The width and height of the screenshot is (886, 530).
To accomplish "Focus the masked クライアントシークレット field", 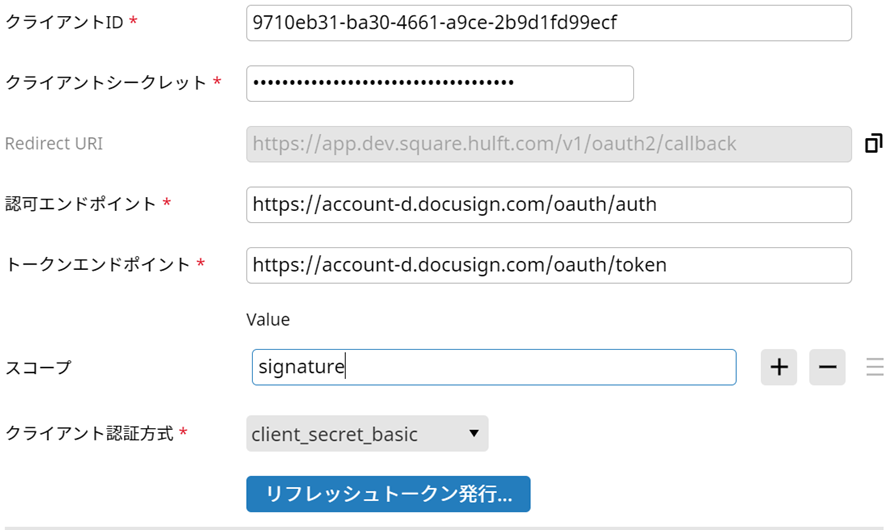I will pos(439,83).
